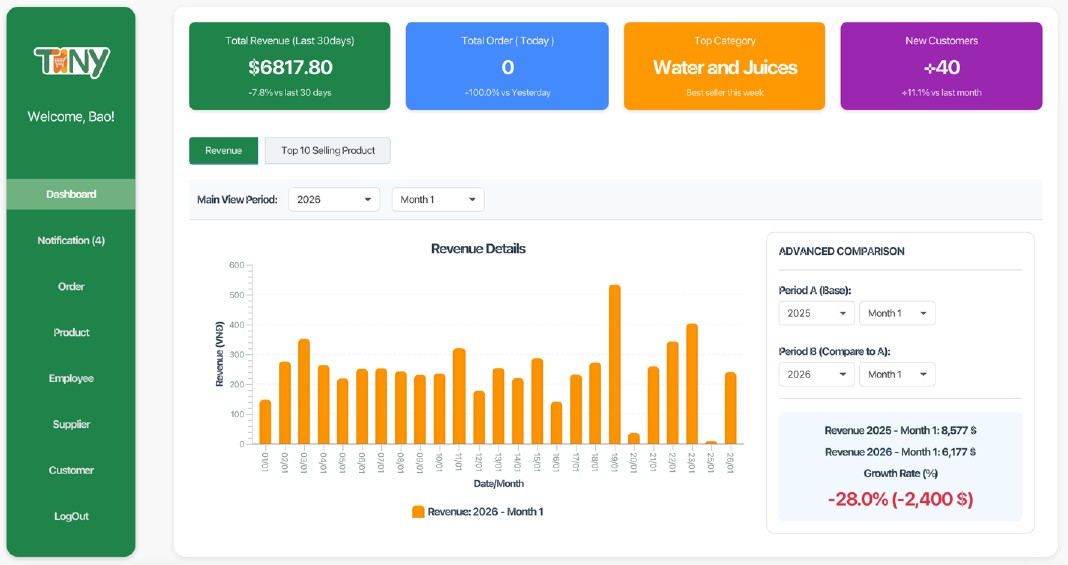Open Period A year dropdown 2025
Image resolution: width=1068 pixels, height=565 pixels.
(x=817, y=313)
